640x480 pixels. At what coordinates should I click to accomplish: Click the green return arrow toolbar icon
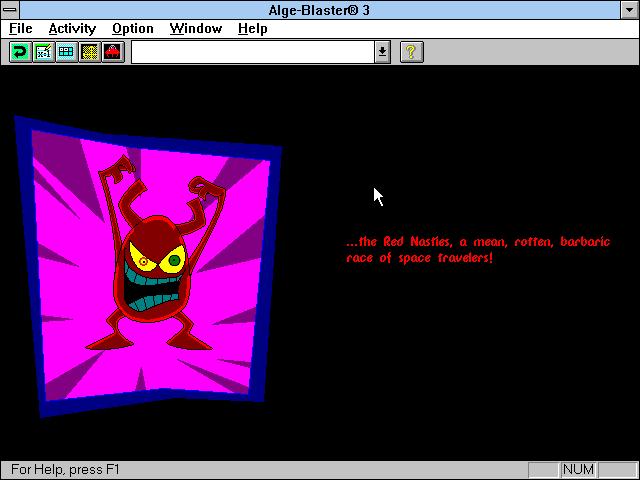click(20, 52)
